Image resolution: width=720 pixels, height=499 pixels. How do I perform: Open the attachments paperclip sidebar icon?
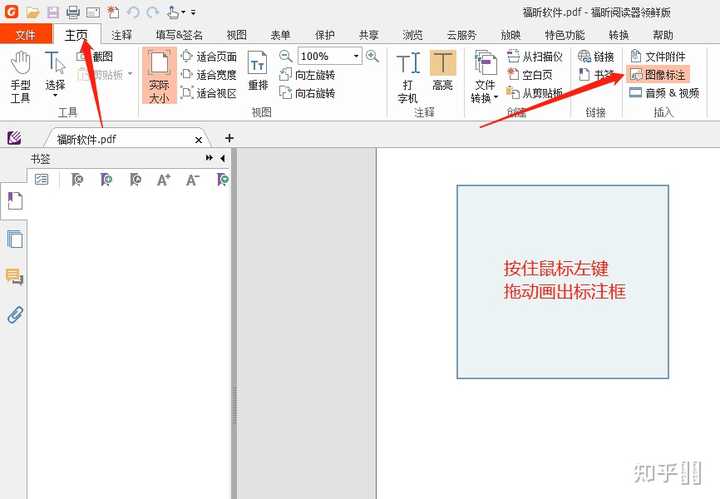click(x=15, y=315)
